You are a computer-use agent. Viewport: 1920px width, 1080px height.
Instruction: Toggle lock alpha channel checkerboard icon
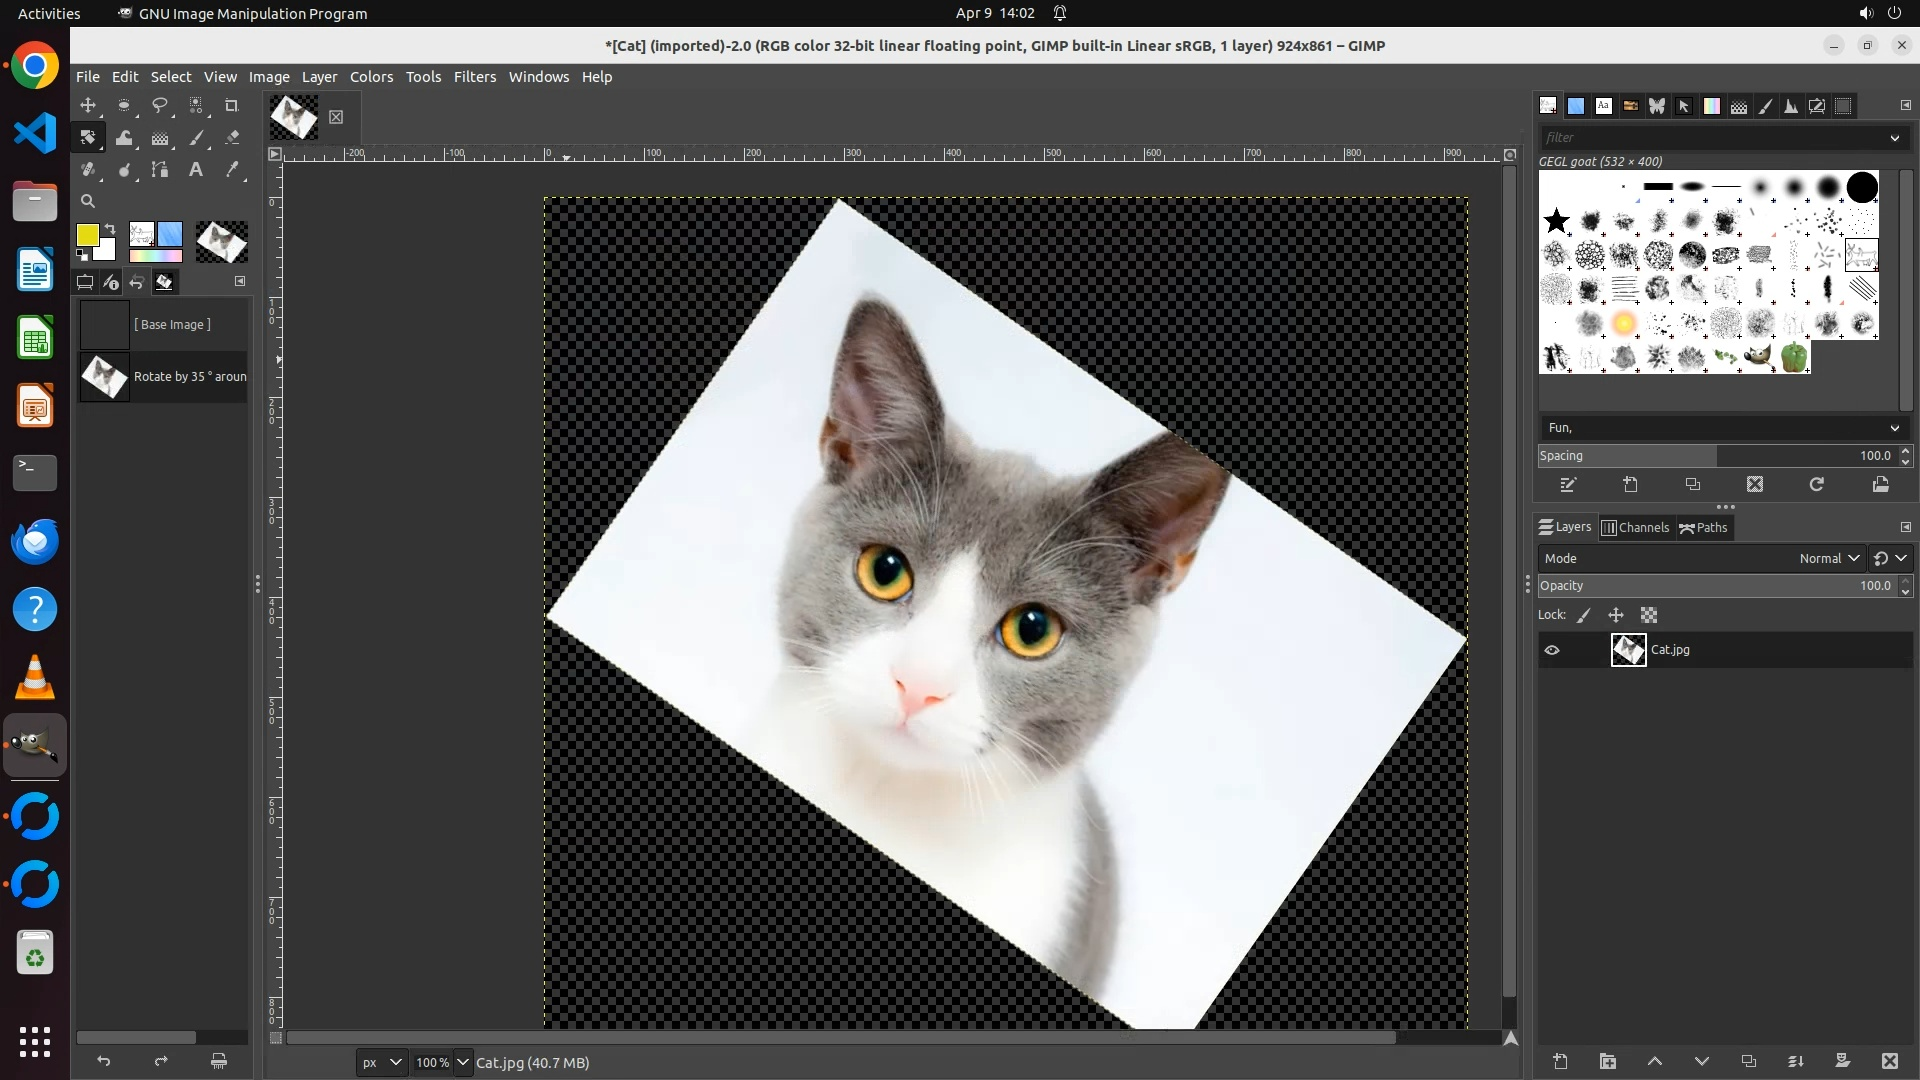pos(1649,616)
